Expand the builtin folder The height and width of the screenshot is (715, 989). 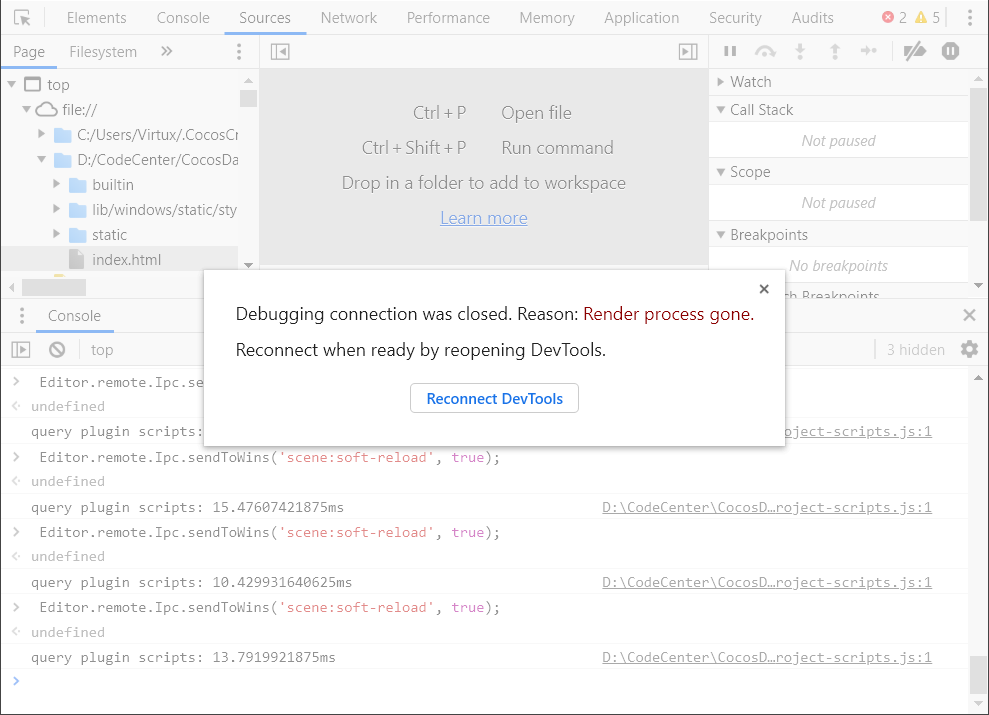pyautogui.click(x=57, y=185)
